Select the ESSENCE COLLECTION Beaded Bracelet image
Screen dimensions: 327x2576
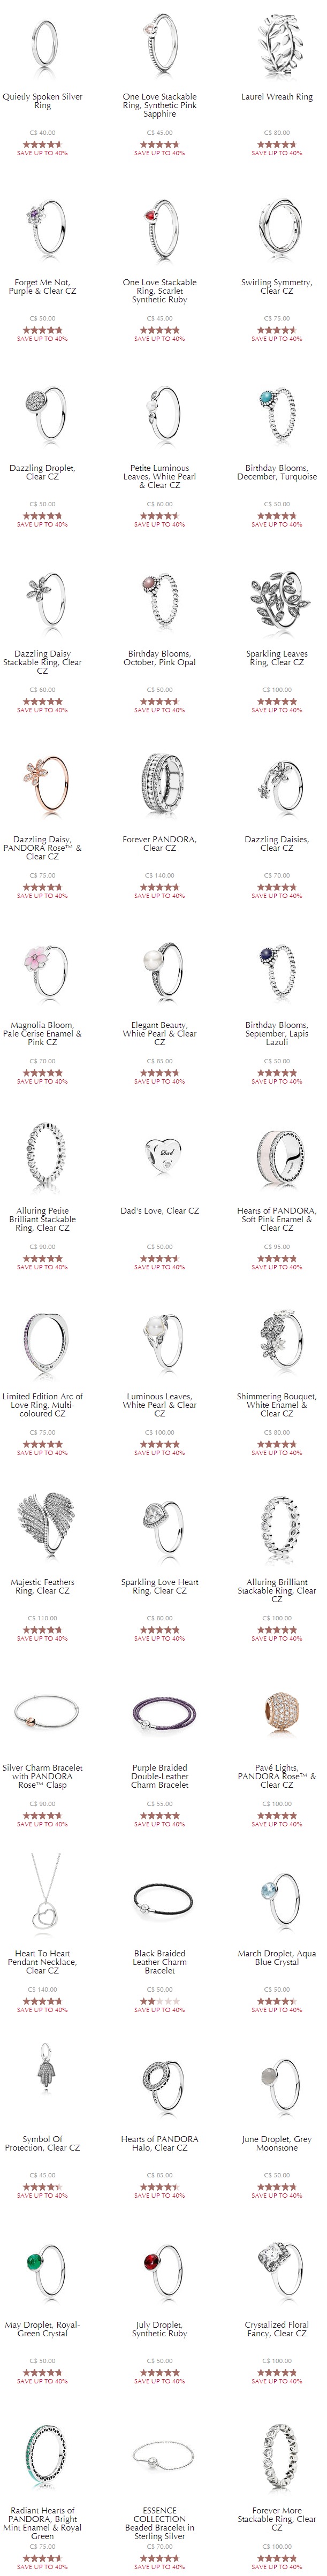pyautogui.click(x=159, y=2457)
